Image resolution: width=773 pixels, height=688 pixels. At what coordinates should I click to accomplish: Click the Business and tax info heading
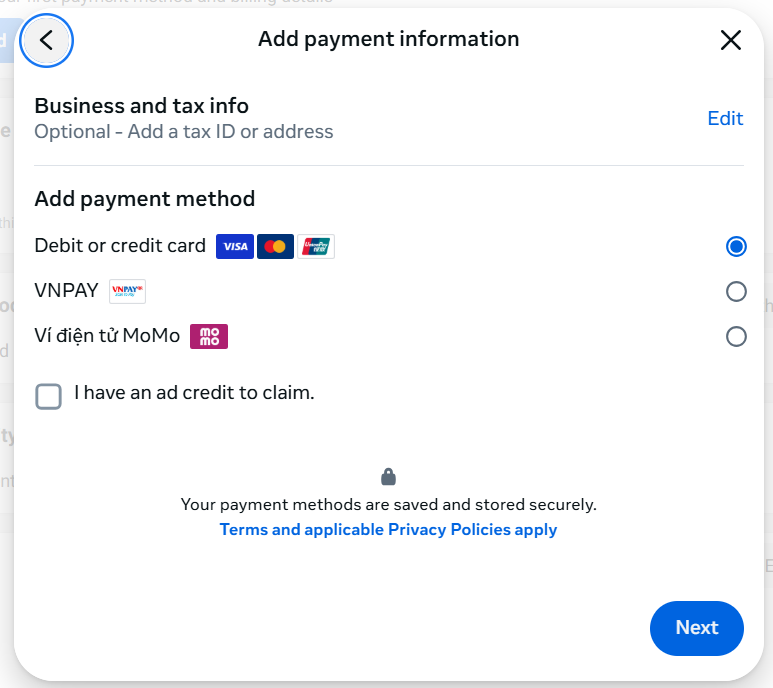point(141,105)
